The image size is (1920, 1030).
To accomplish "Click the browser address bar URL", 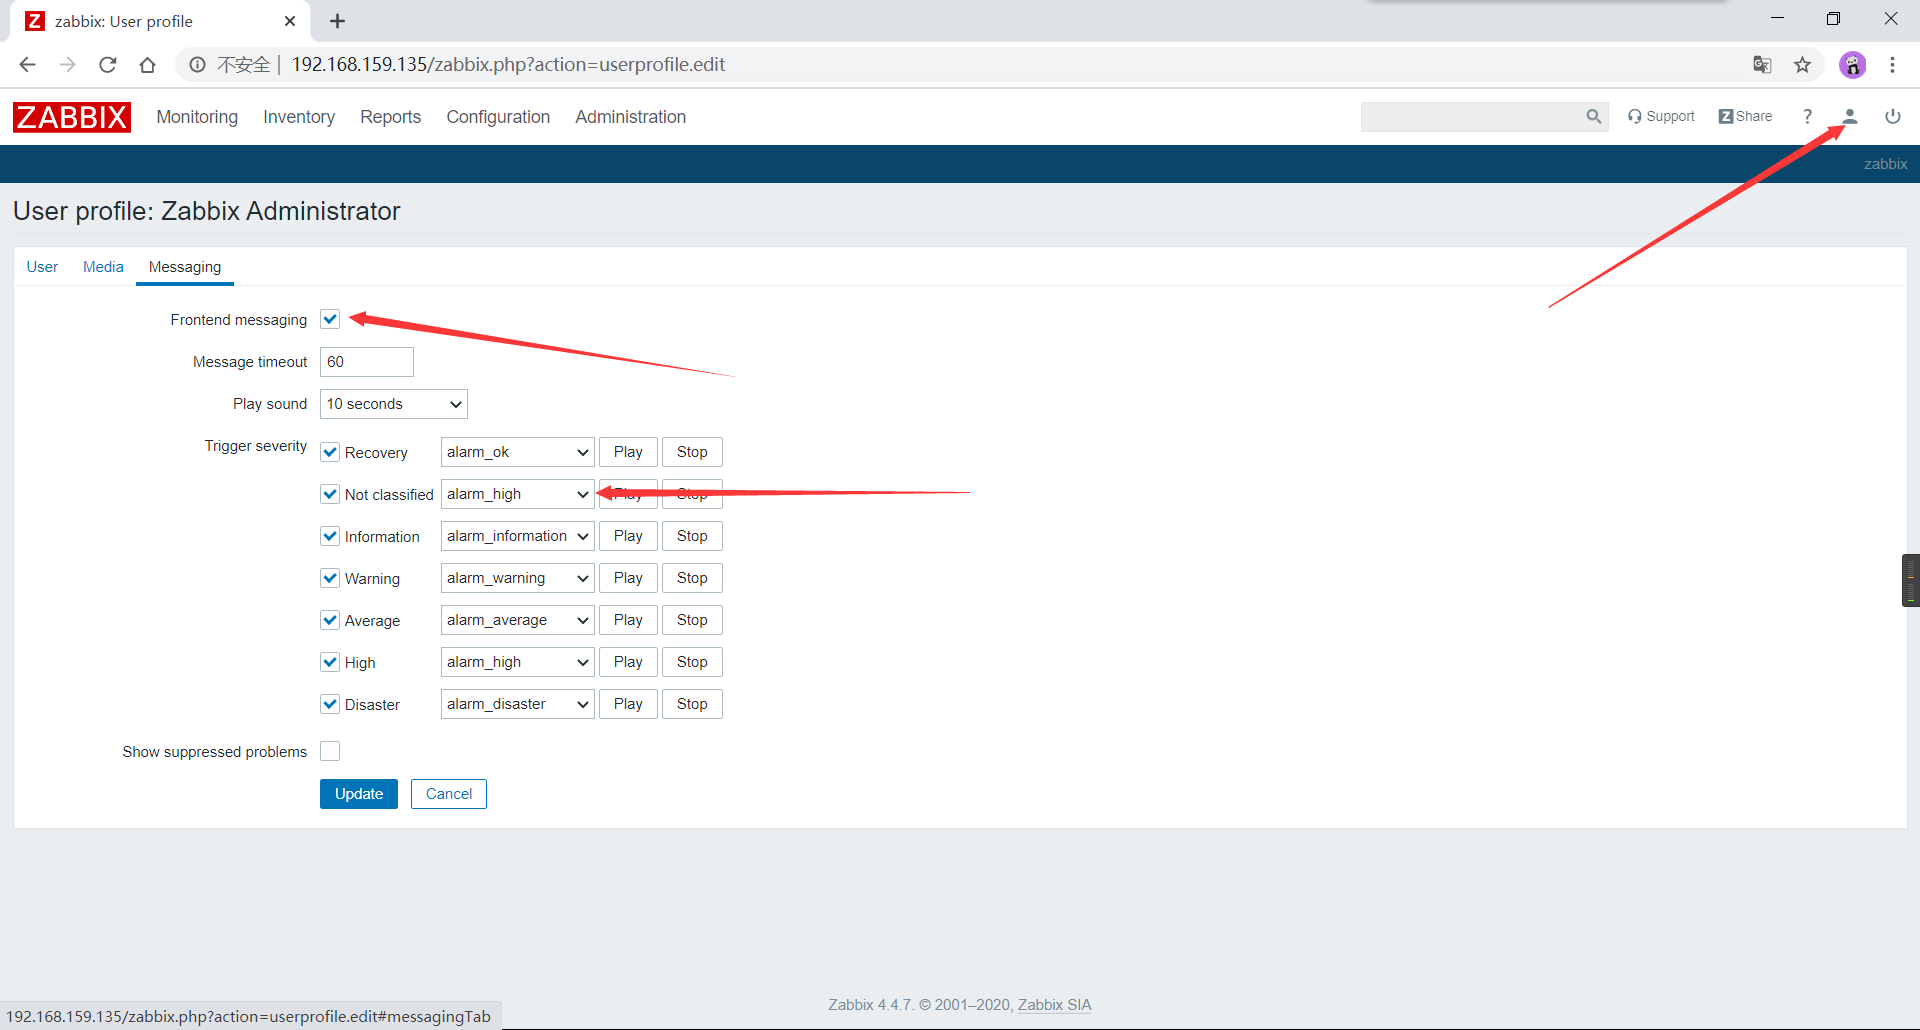I will pyautogui.click(x=508, y=65).
